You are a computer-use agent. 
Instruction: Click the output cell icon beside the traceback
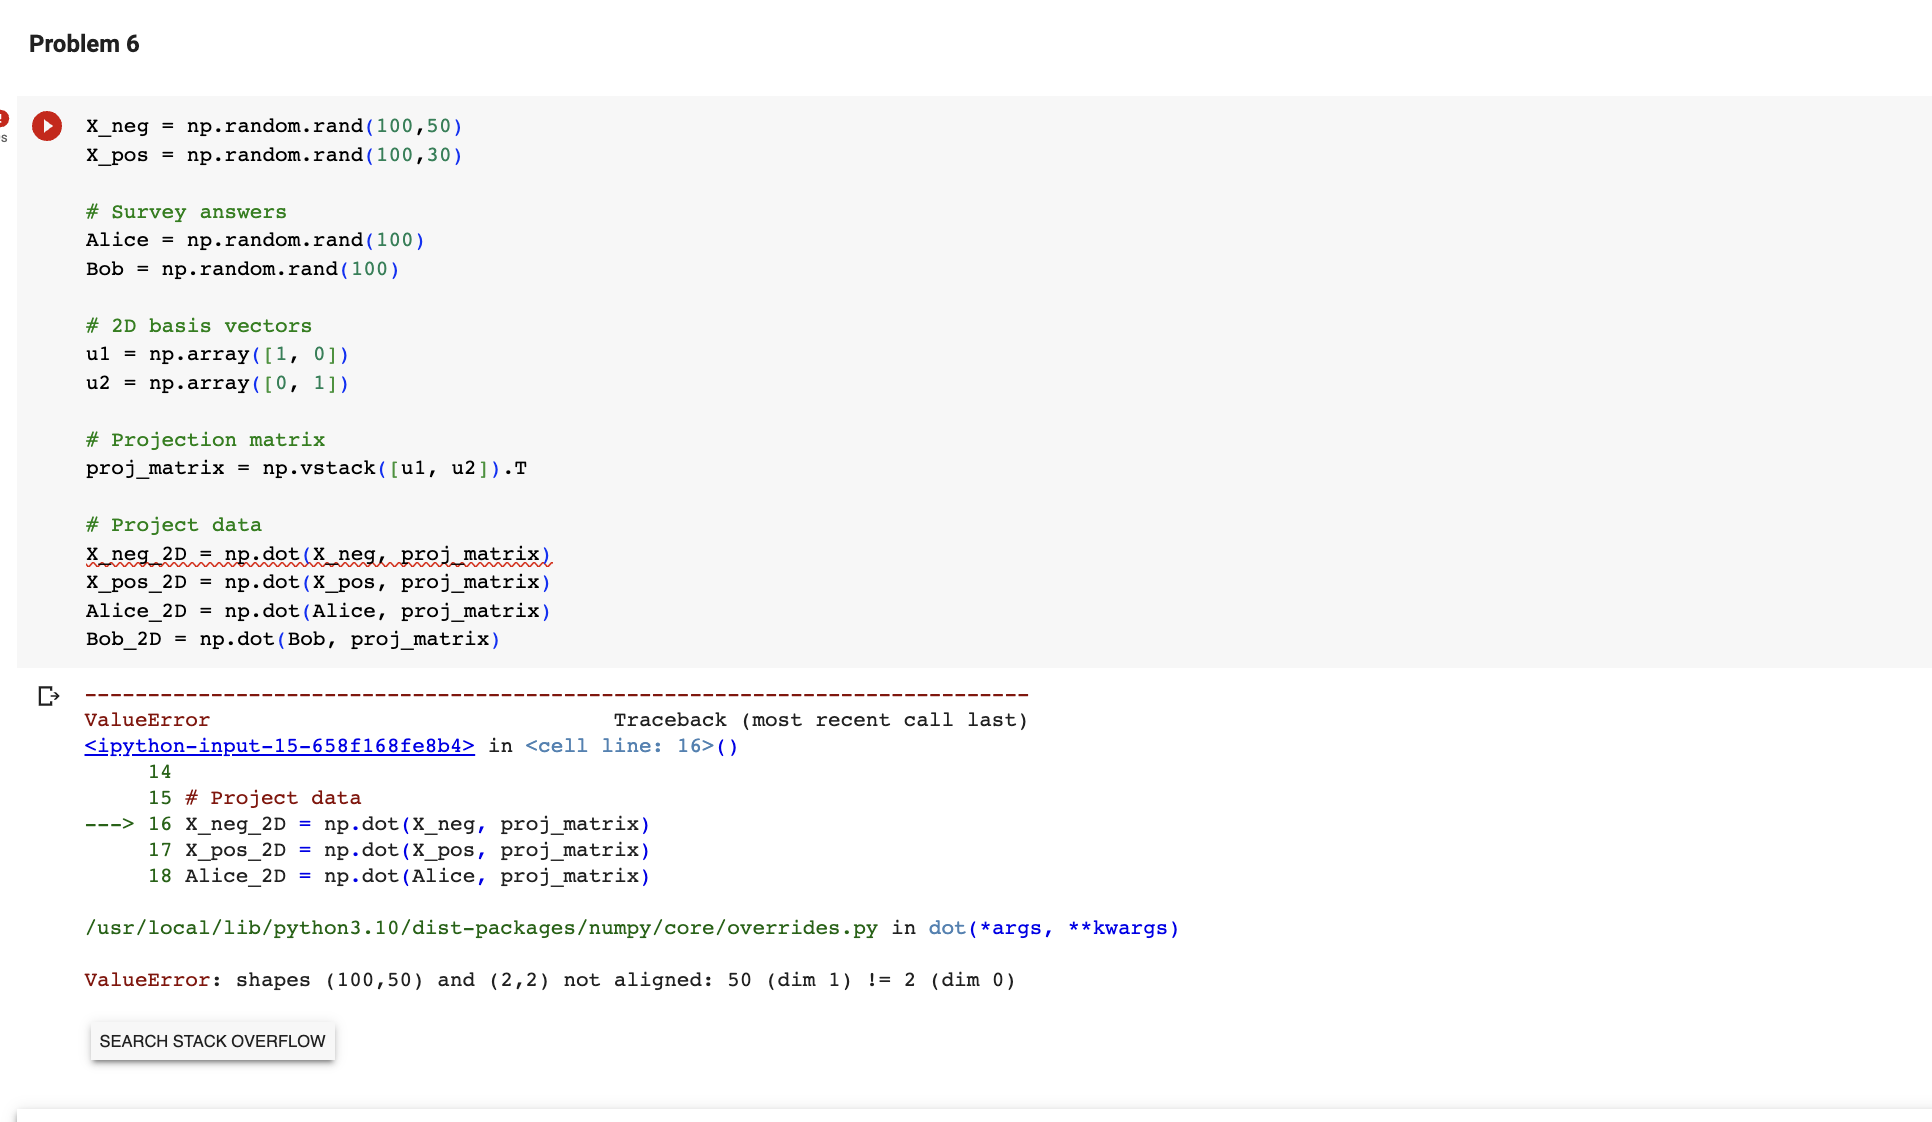click(48, 697)
